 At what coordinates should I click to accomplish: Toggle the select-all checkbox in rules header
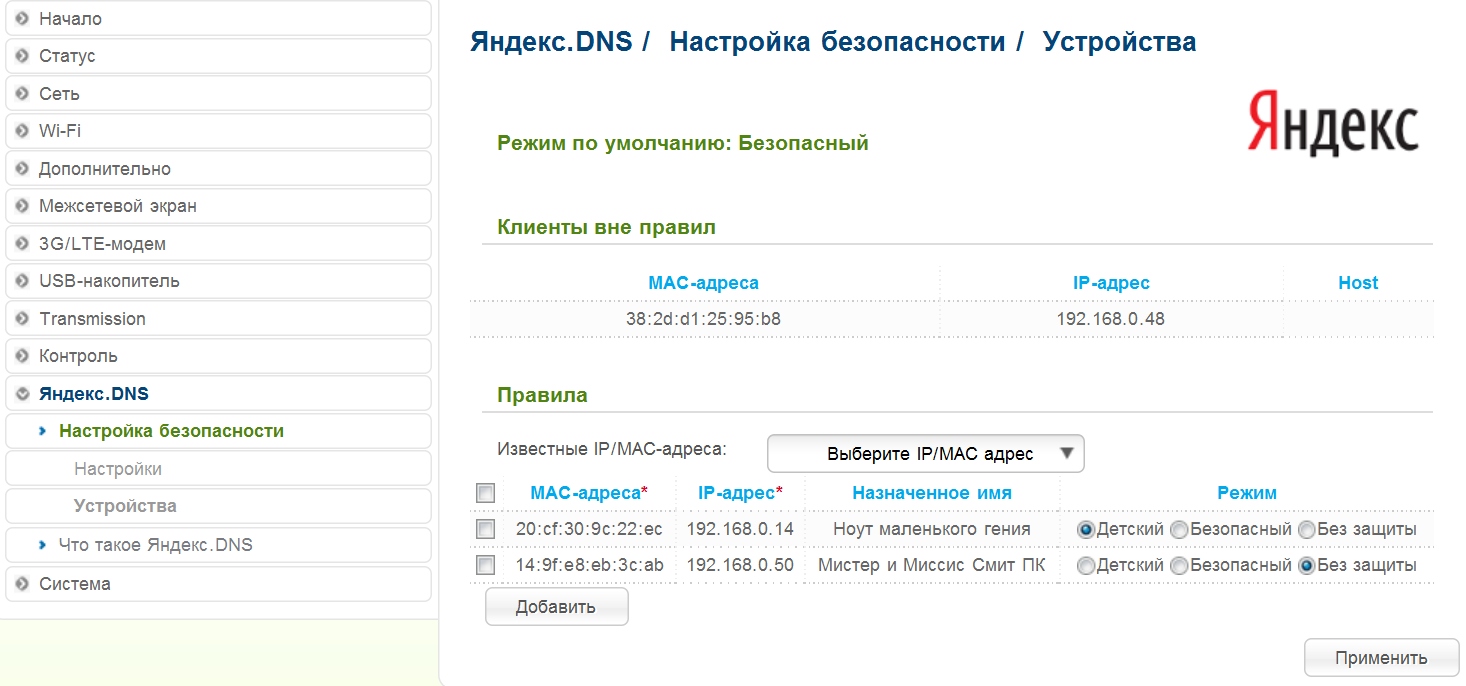(485, 493)
